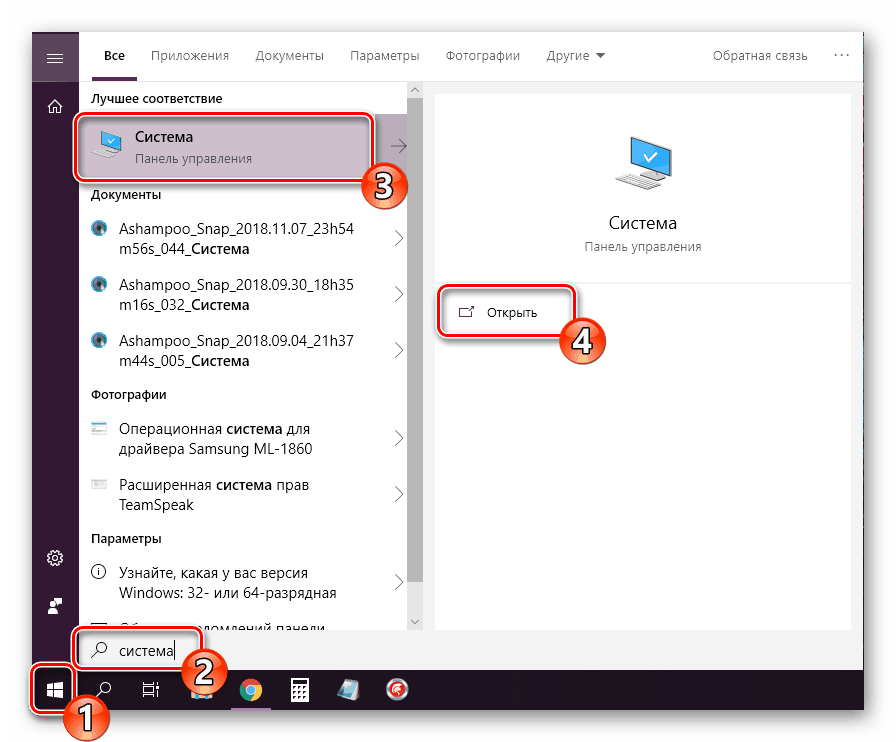Click the Windows Start button
The width and height of the screenshot is (896, 742).
54,690
